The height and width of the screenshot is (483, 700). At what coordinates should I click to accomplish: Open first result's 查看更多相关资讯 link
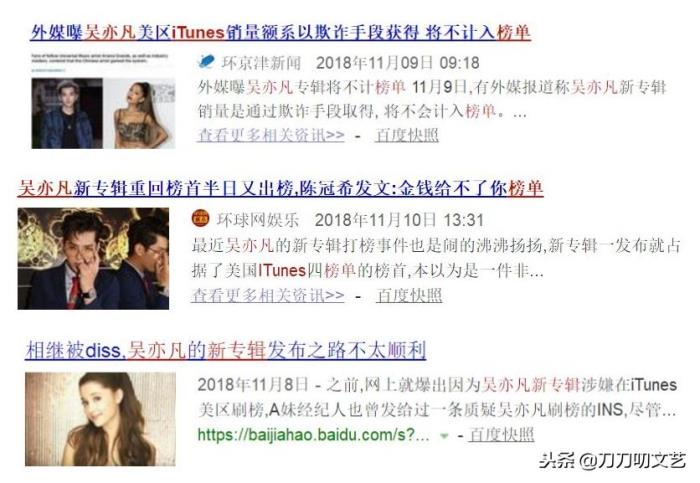pos(271,134)
